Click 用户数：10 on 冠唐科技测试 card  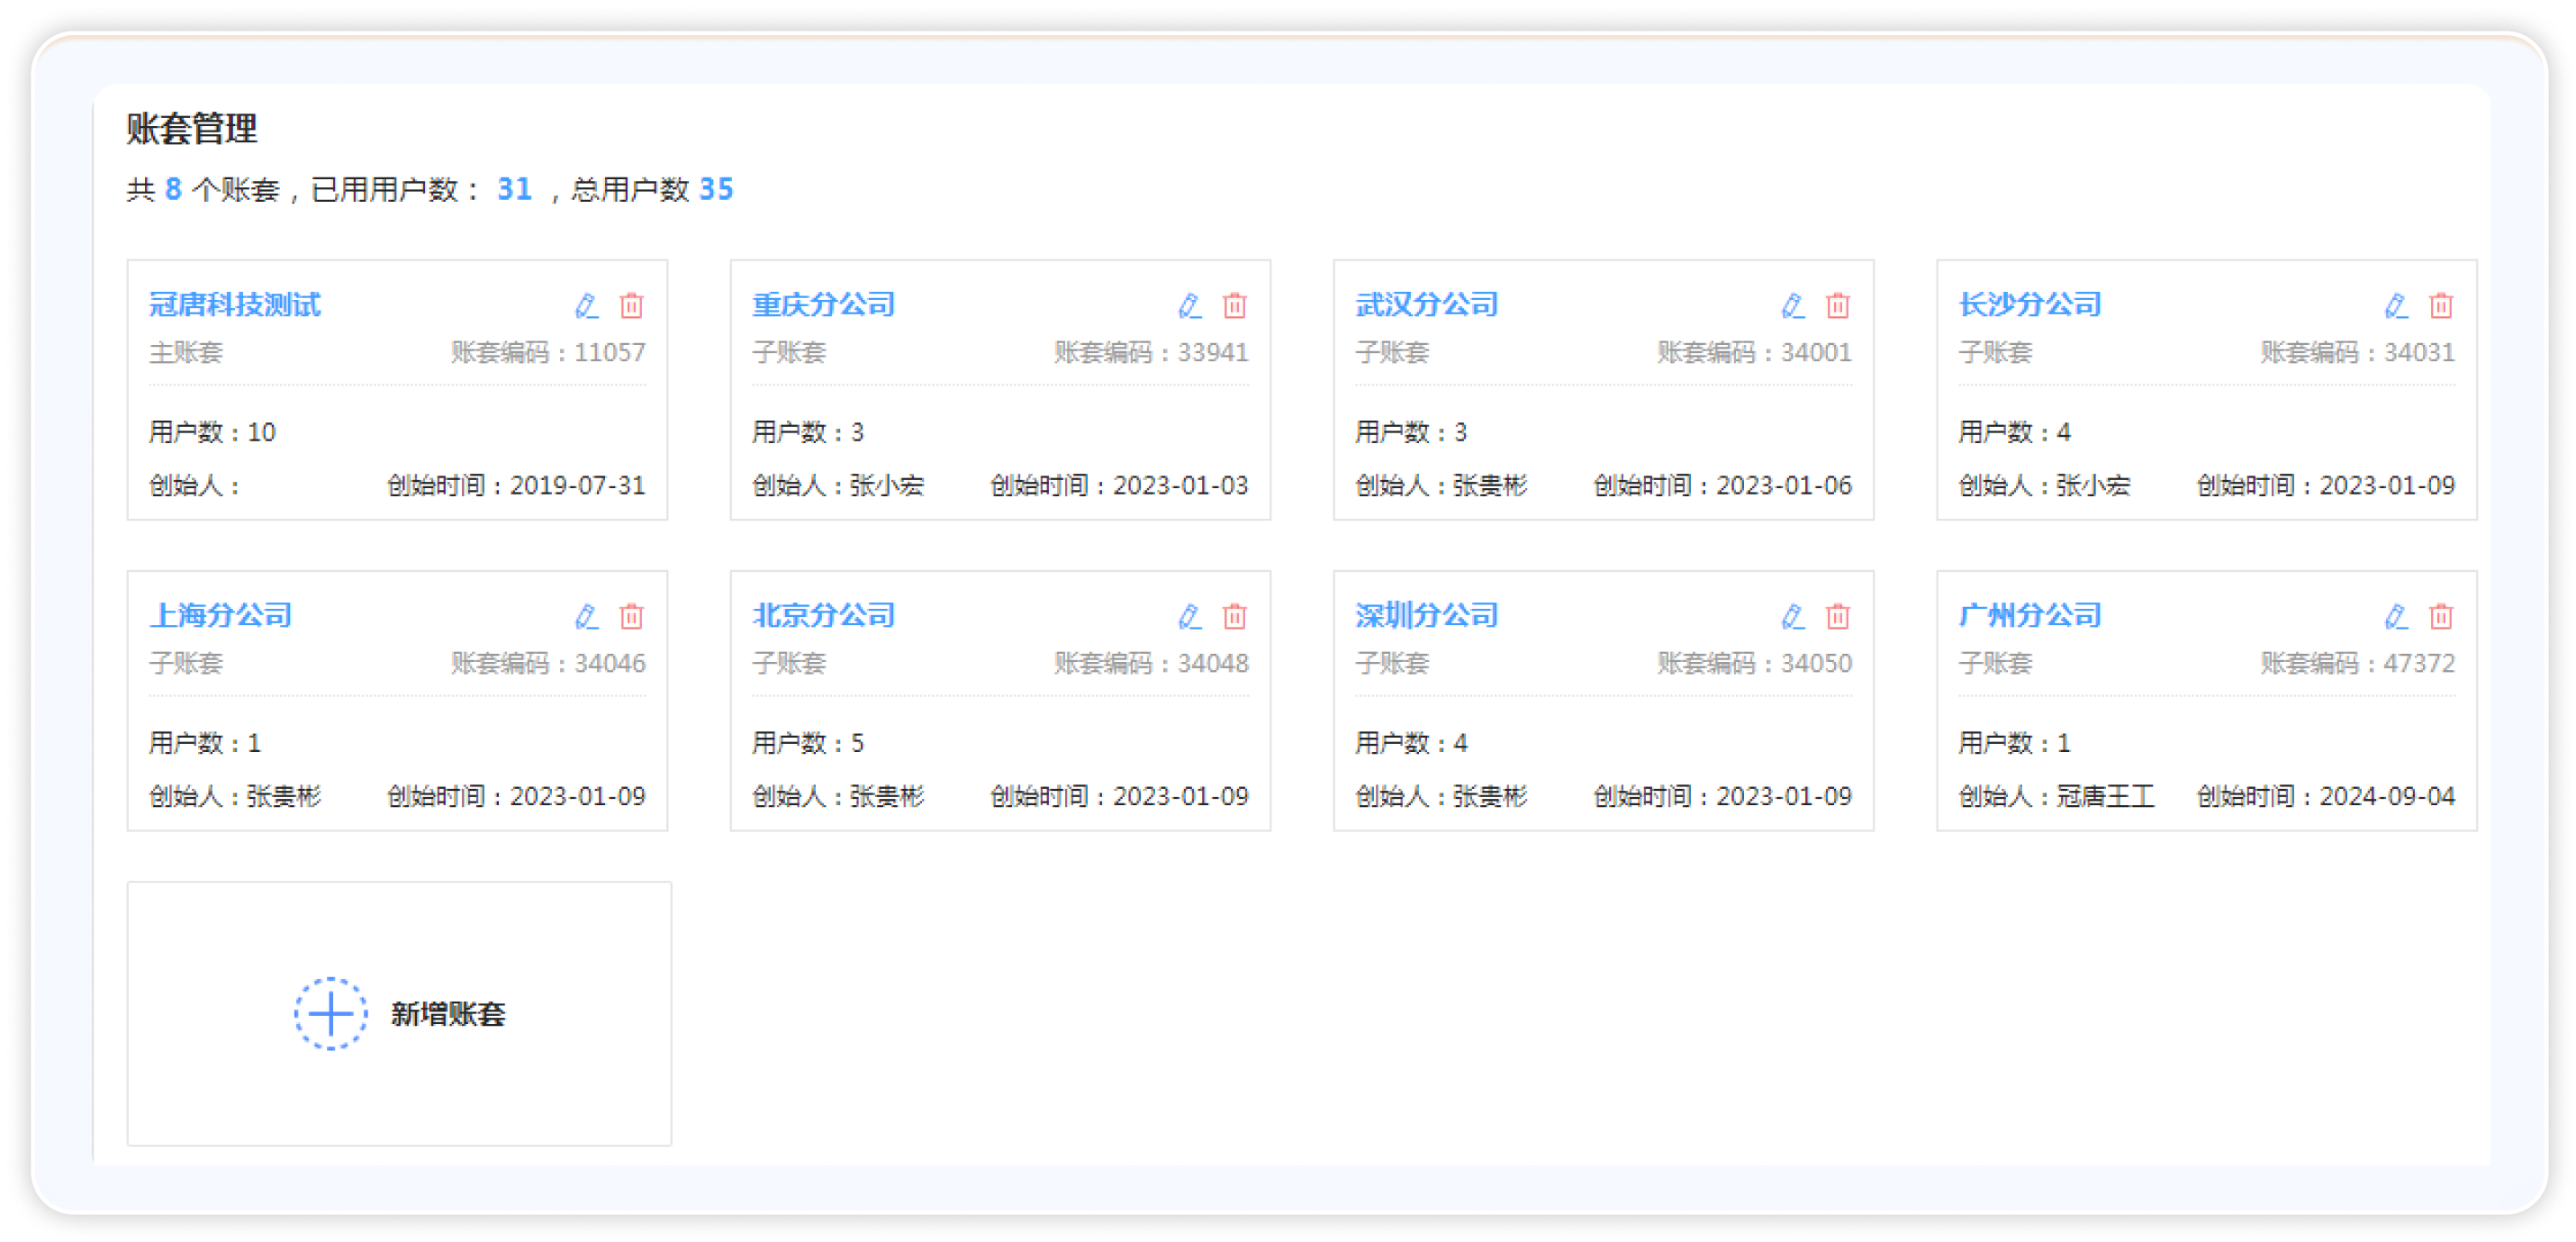212,432
